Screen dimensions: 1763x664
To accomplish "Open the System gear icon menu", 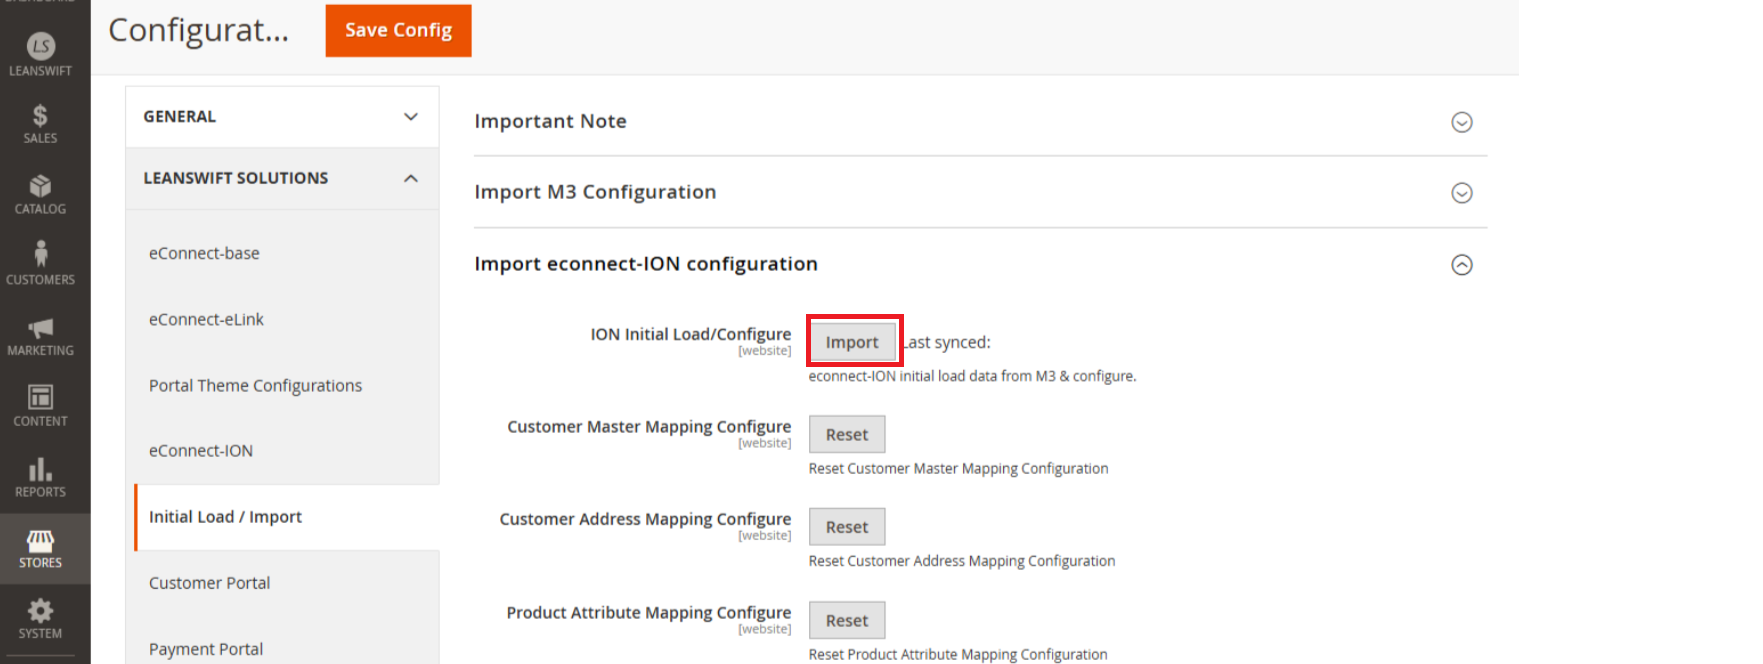I will 40,612.
